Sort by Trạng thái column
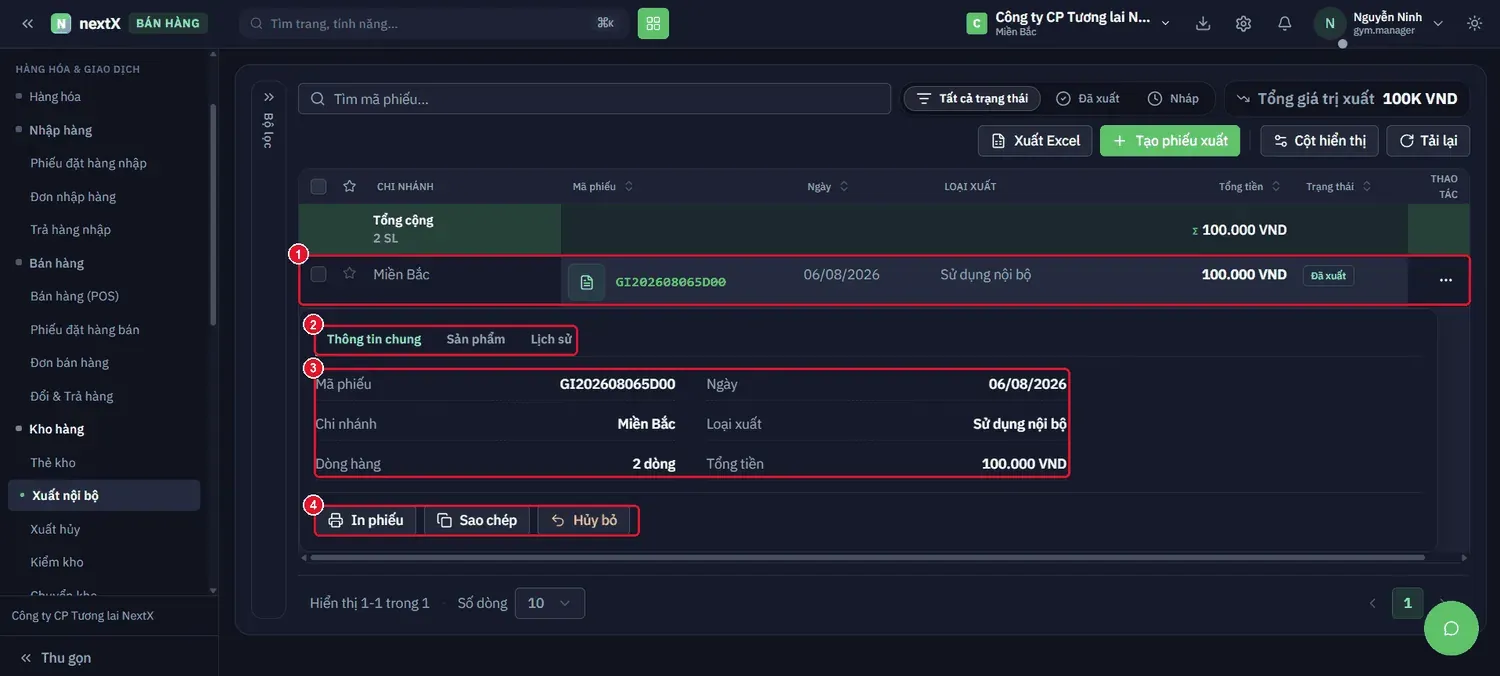1500x676 pixels. point(1339,187)
